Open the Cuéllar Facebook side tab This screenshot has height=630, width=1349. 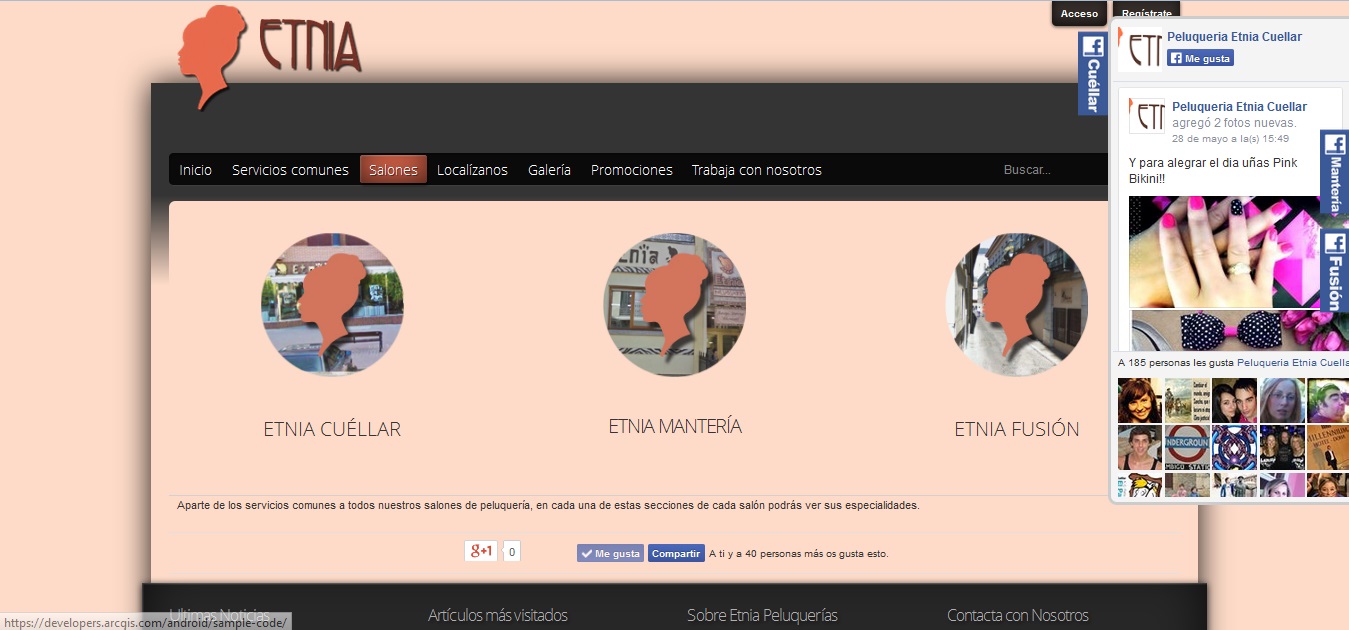click(x=1093, y=73)
